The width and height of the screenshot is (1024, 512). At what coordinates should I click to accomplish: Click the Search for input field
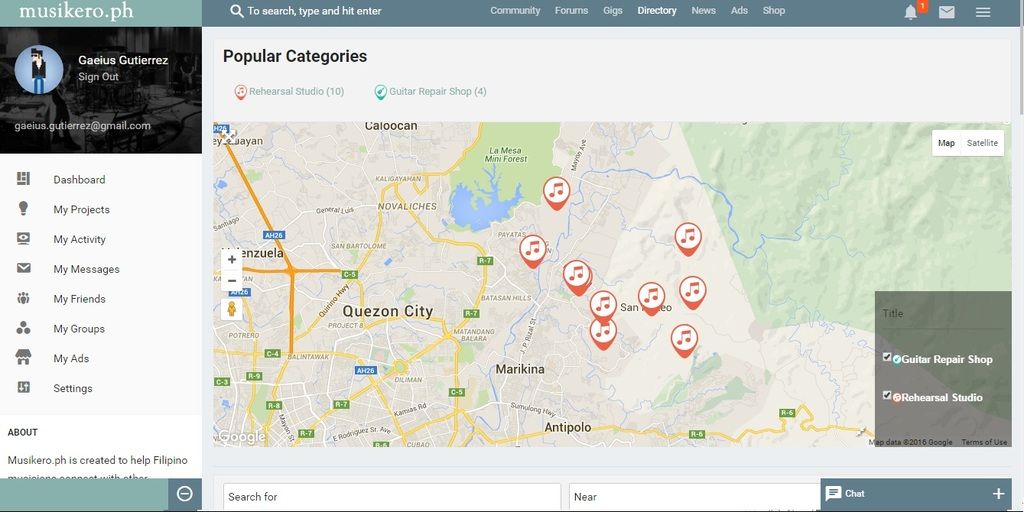pyautogui.click(x=392, y=497)
